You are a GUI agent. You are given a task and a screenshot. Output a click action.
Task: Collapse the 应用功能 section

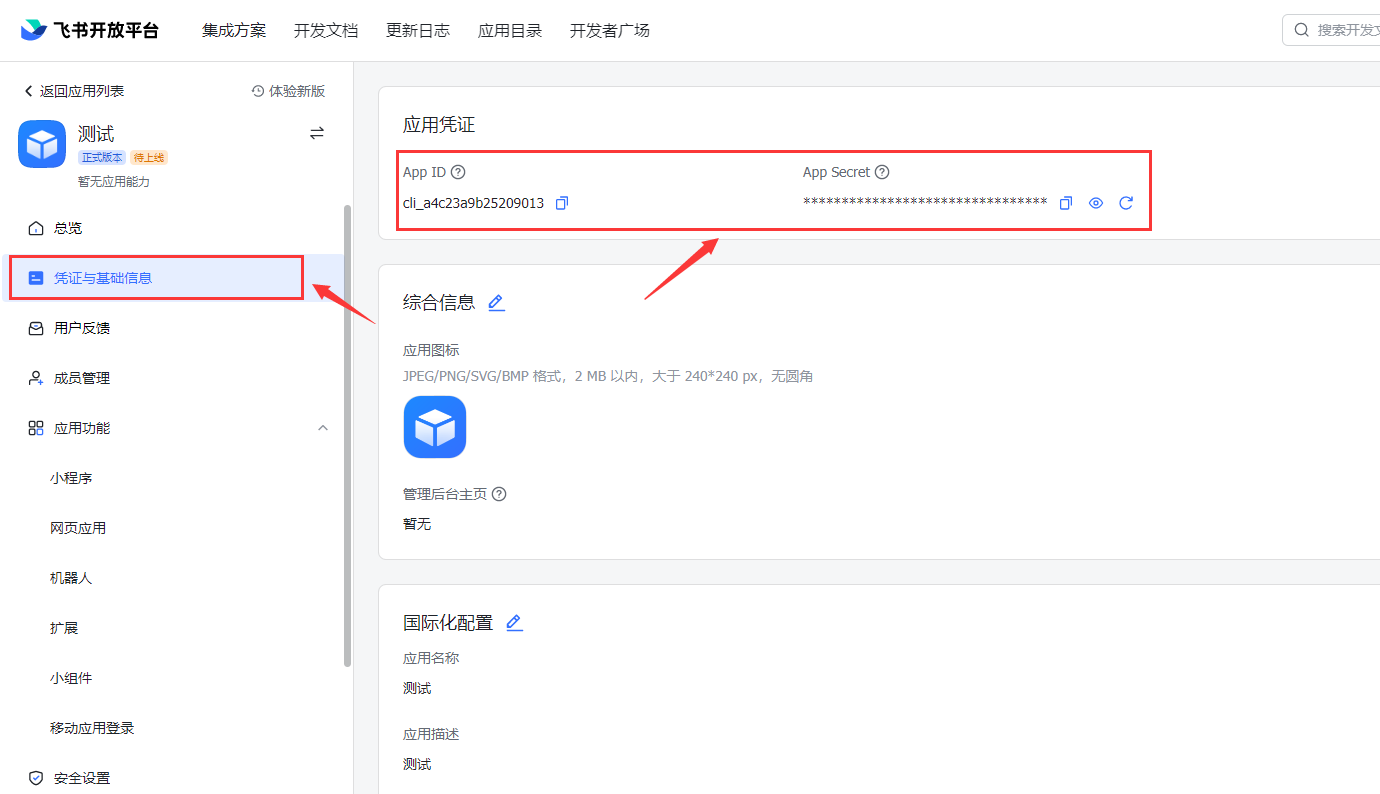tap(322, 428)
